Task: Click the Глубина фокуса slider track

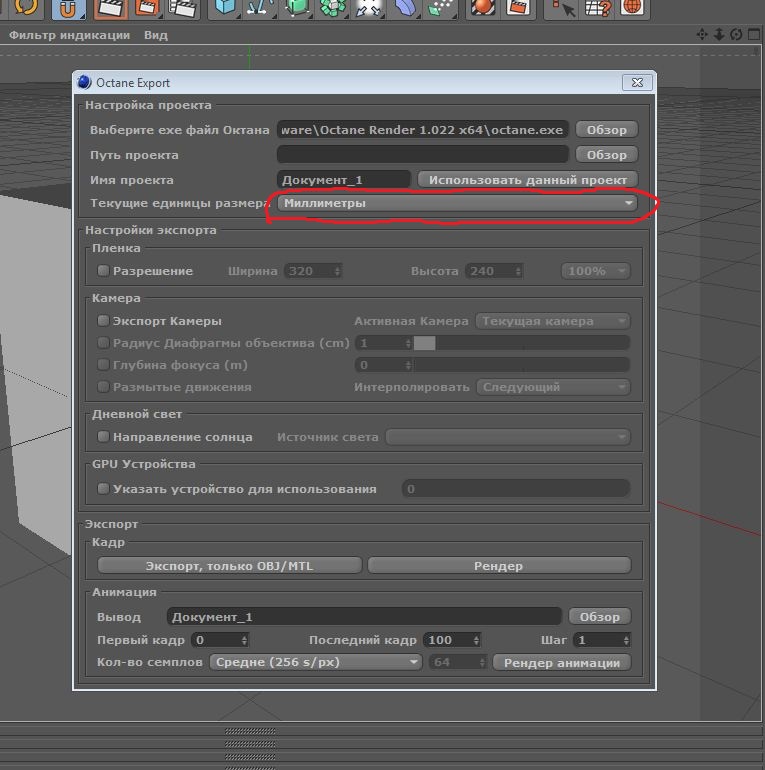Action: [x=521, y=364]
